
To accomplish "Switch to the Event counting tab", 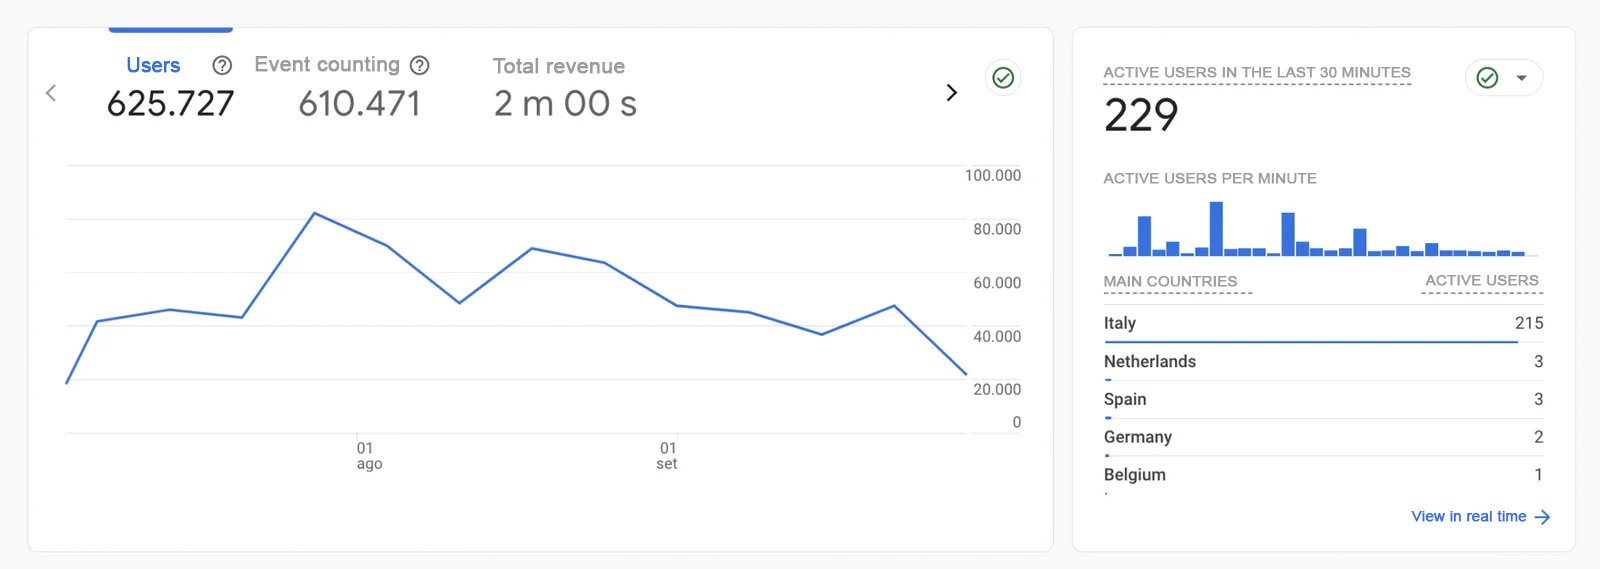I will [326, 65].
